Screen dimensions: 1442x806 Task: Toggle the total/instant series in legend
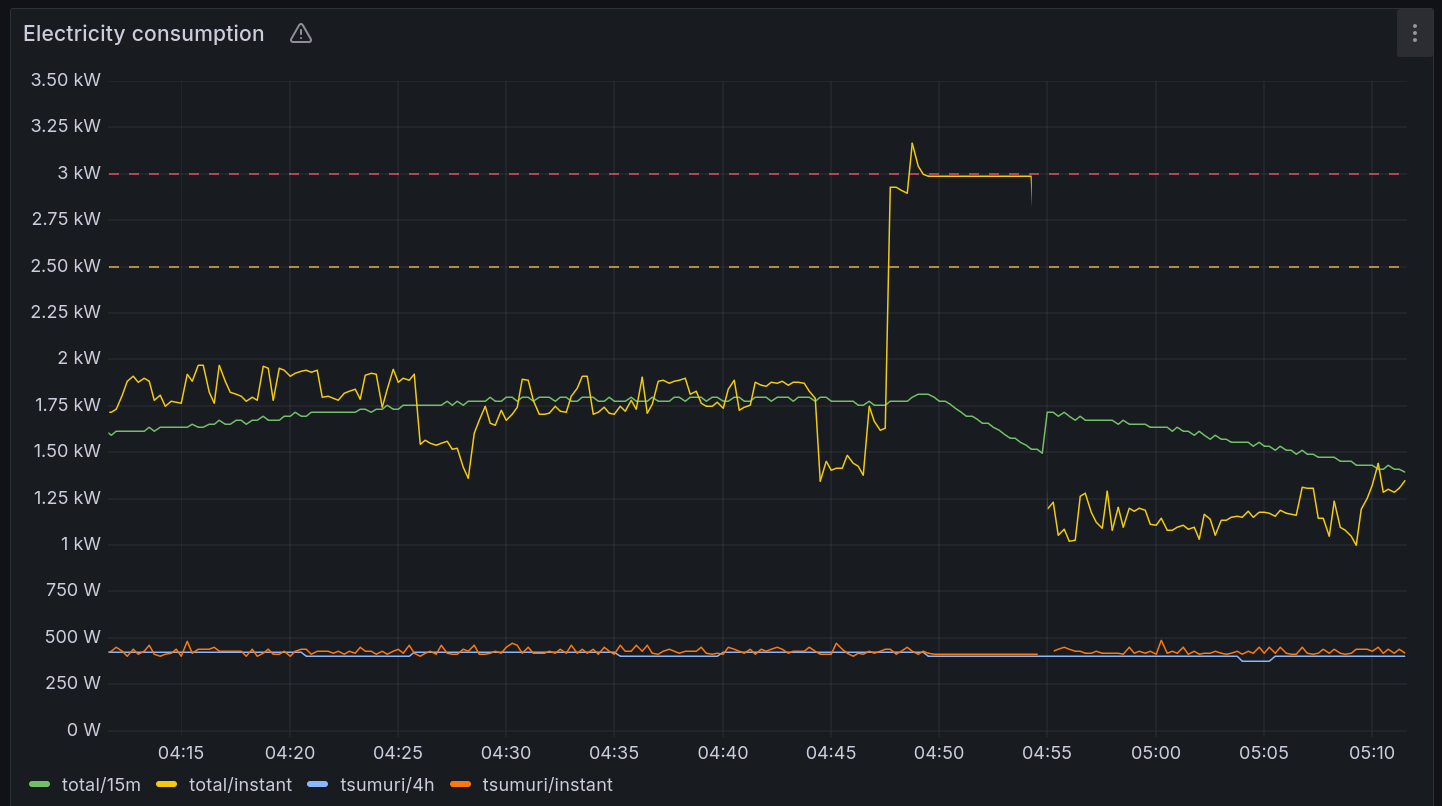tap(240, 785)
